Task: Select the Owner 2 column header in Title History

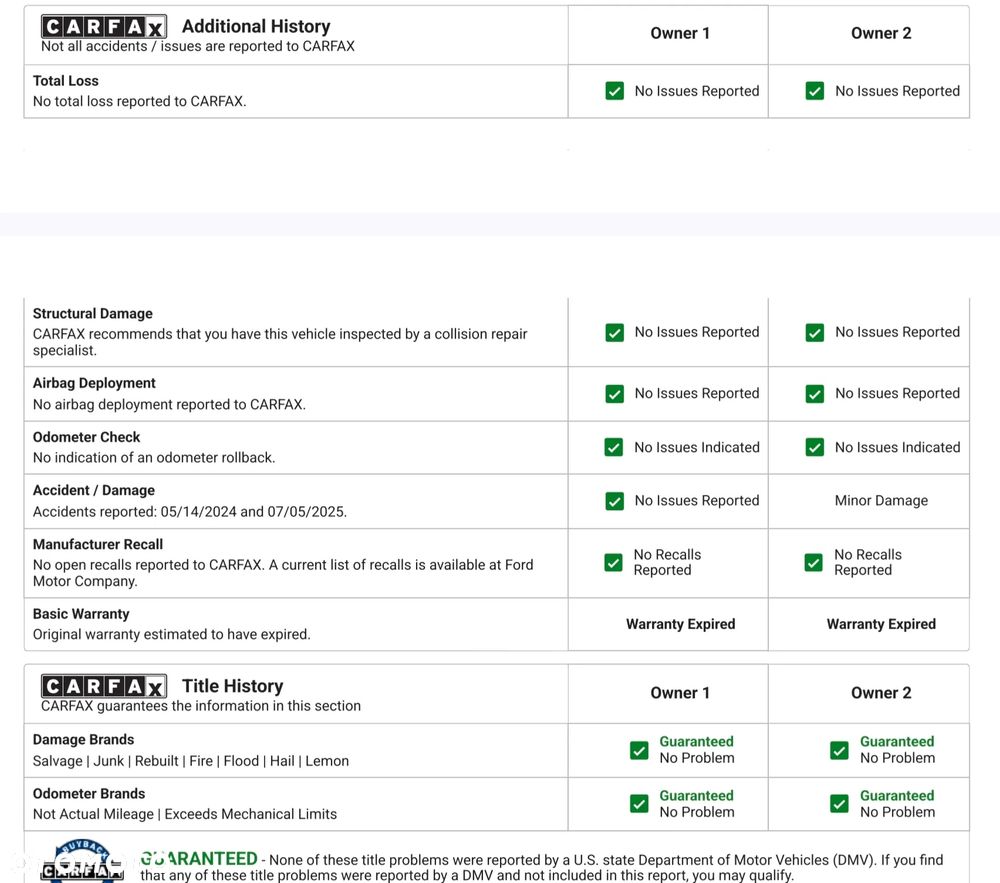Action: coord(881,693)
